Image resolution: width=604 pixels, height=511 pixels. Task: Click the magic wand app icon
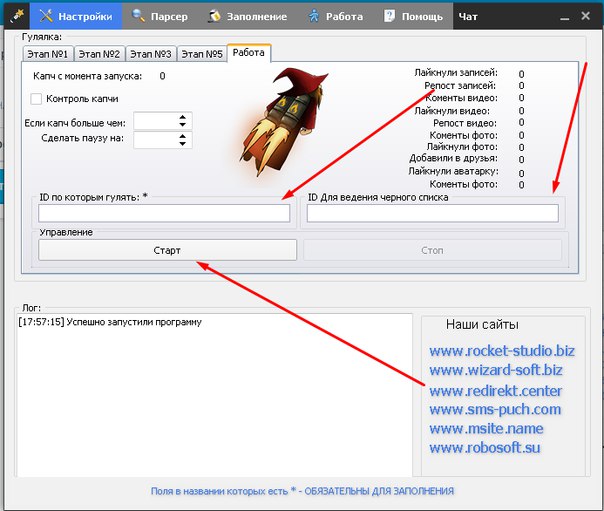tap(16, 16)
